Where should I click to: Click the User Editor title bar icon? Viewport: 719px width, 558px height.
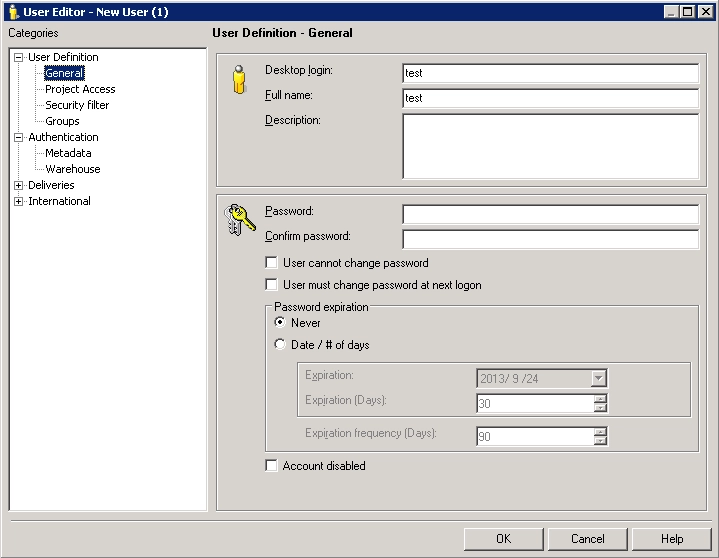(13, 12)
